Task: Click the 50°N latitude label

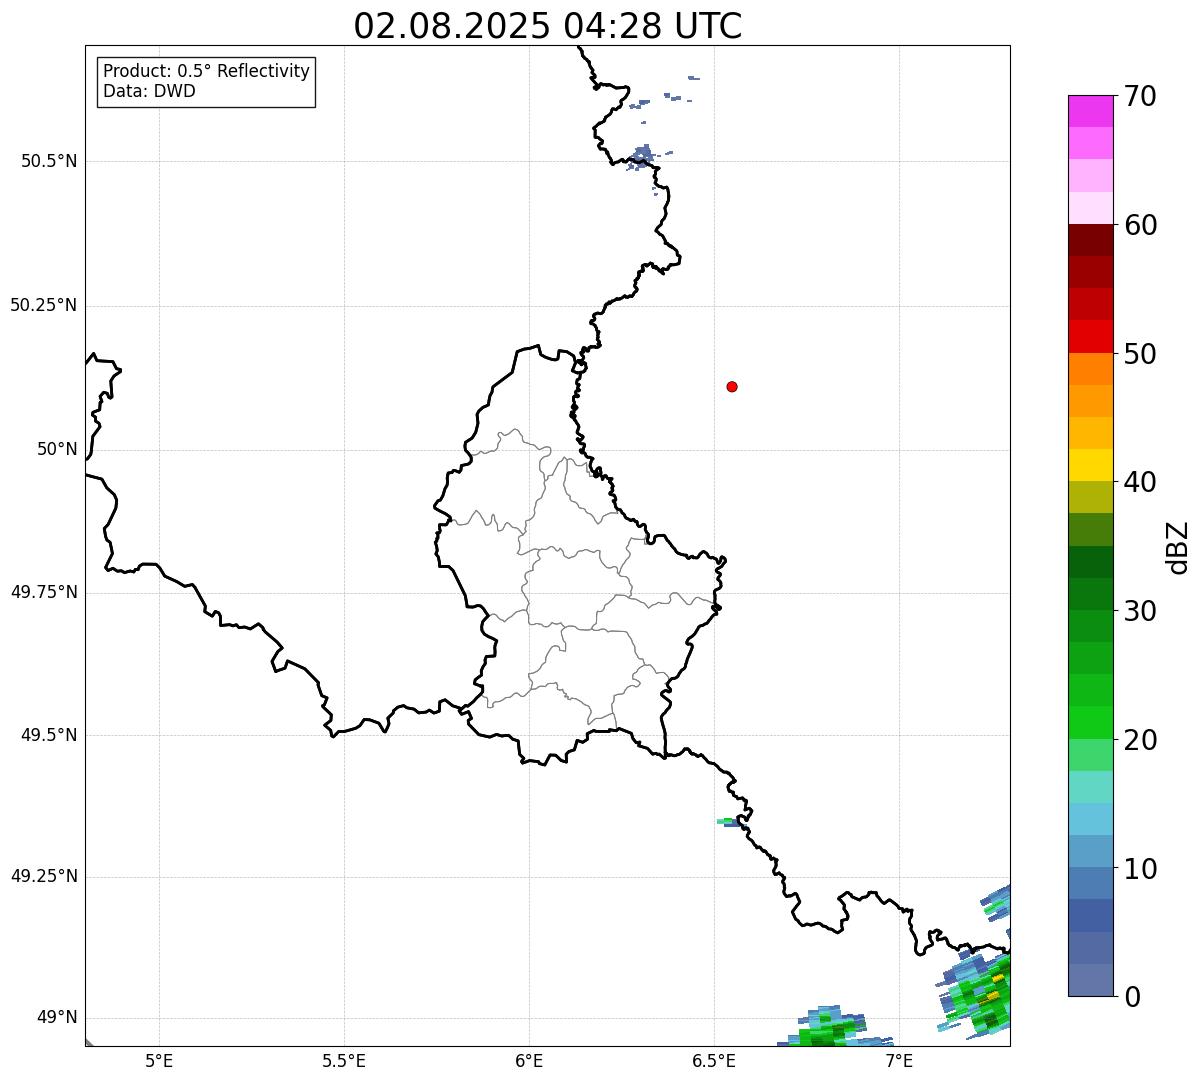Action: (57, 449)
